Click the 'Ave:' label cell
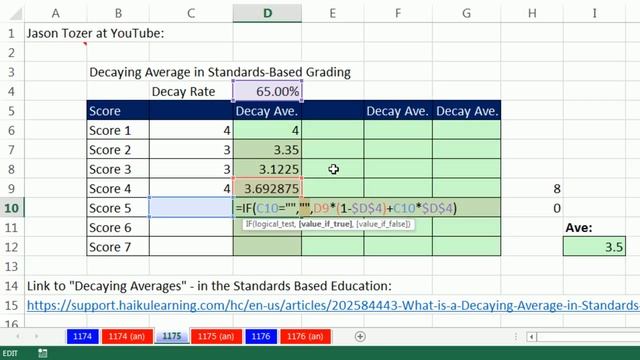The width and height of the screenshot is (640, 360). pos(594,227)
